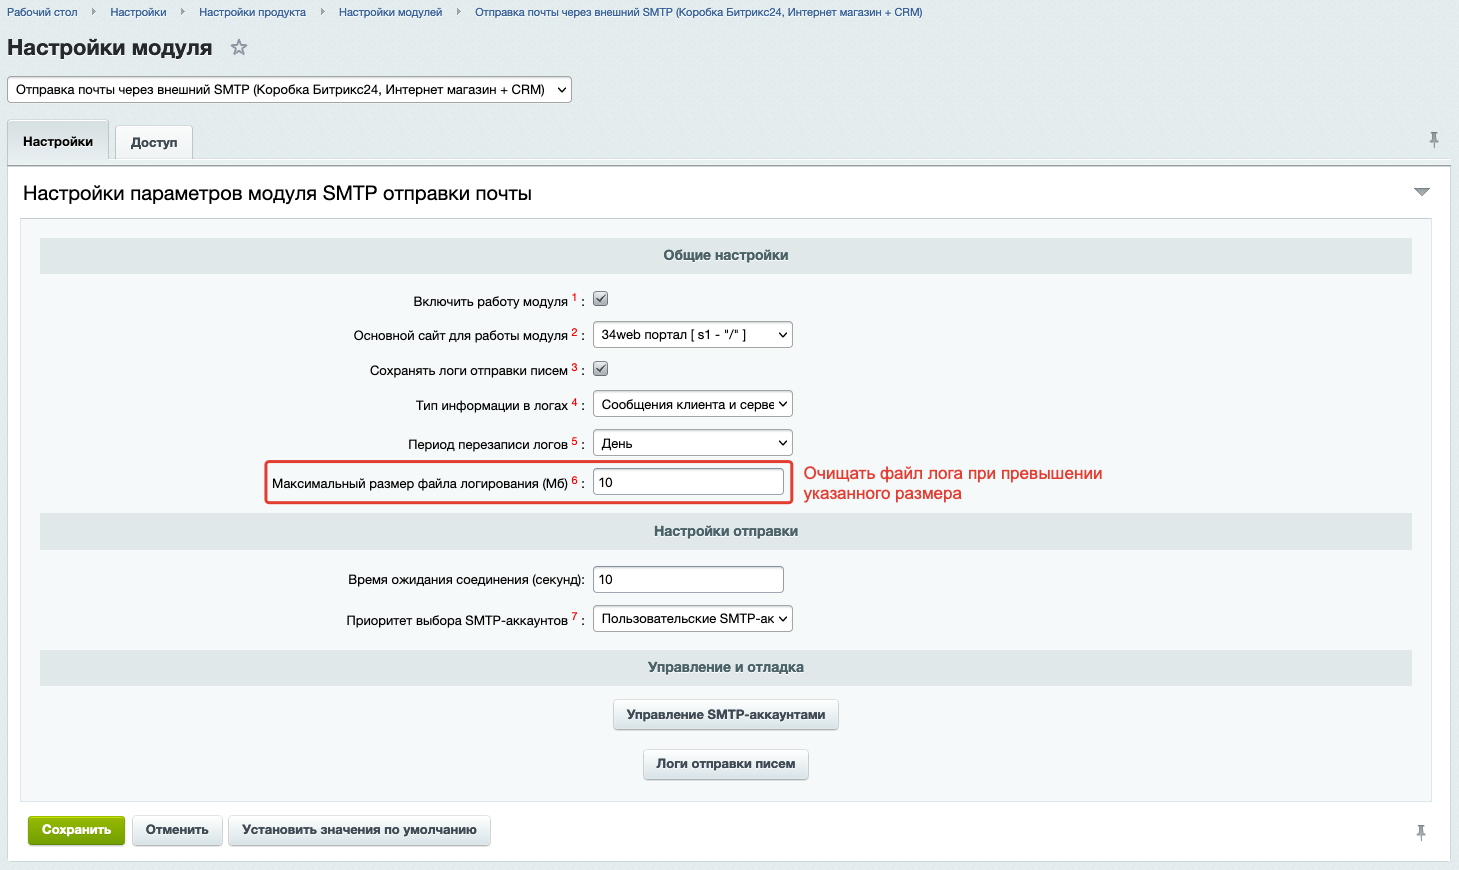The image size is (1459, 870).
Task: Pin the tab panel using top pin icon
Action: point(1434,140)
